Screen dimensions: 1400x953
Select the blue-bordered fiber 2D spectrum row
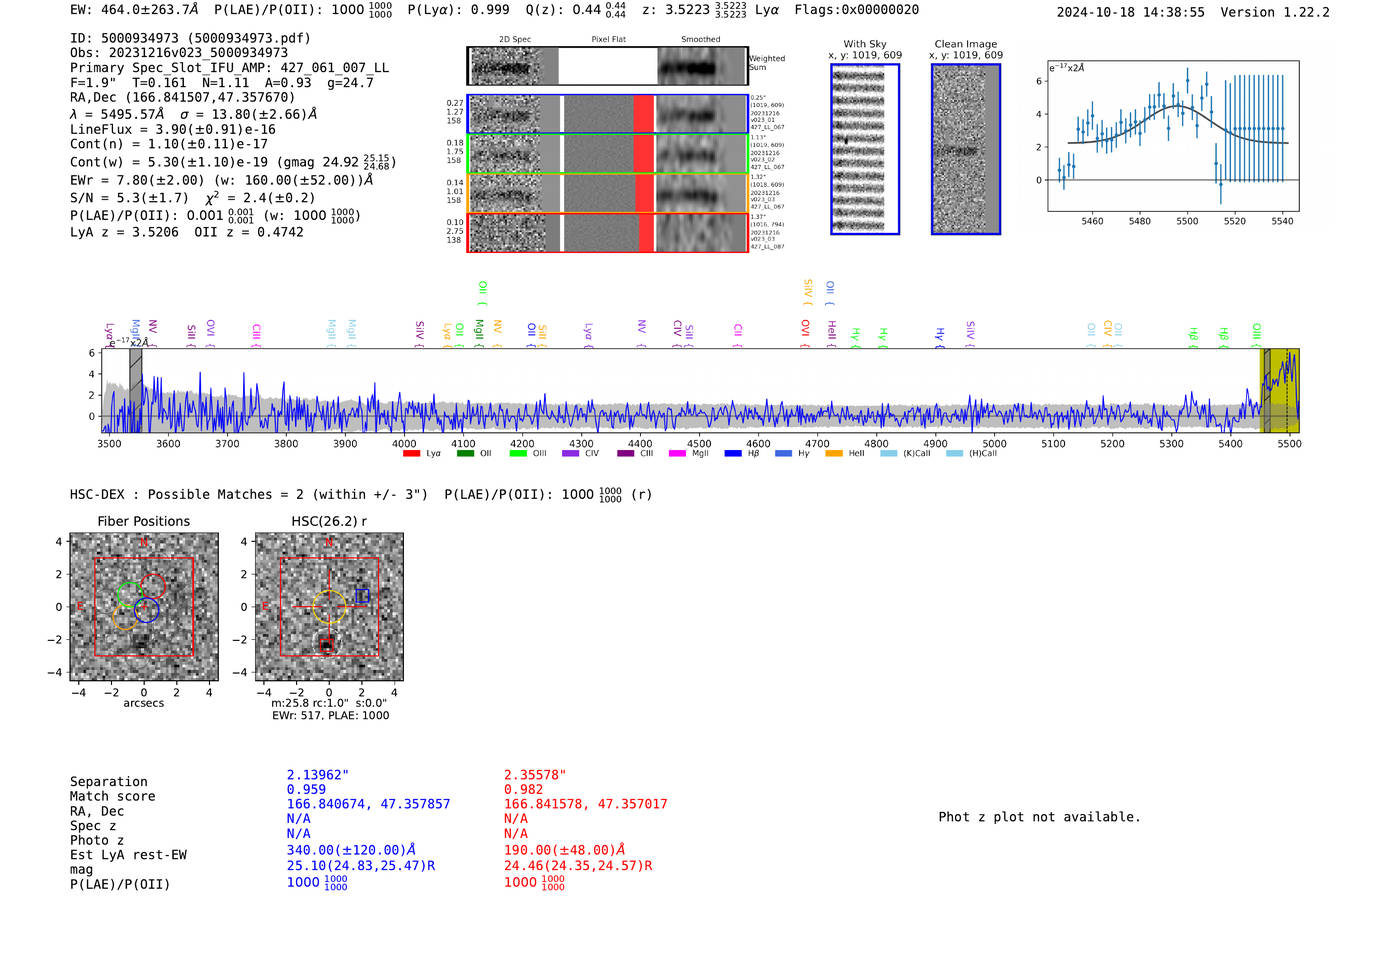click(x=608, y=115)
